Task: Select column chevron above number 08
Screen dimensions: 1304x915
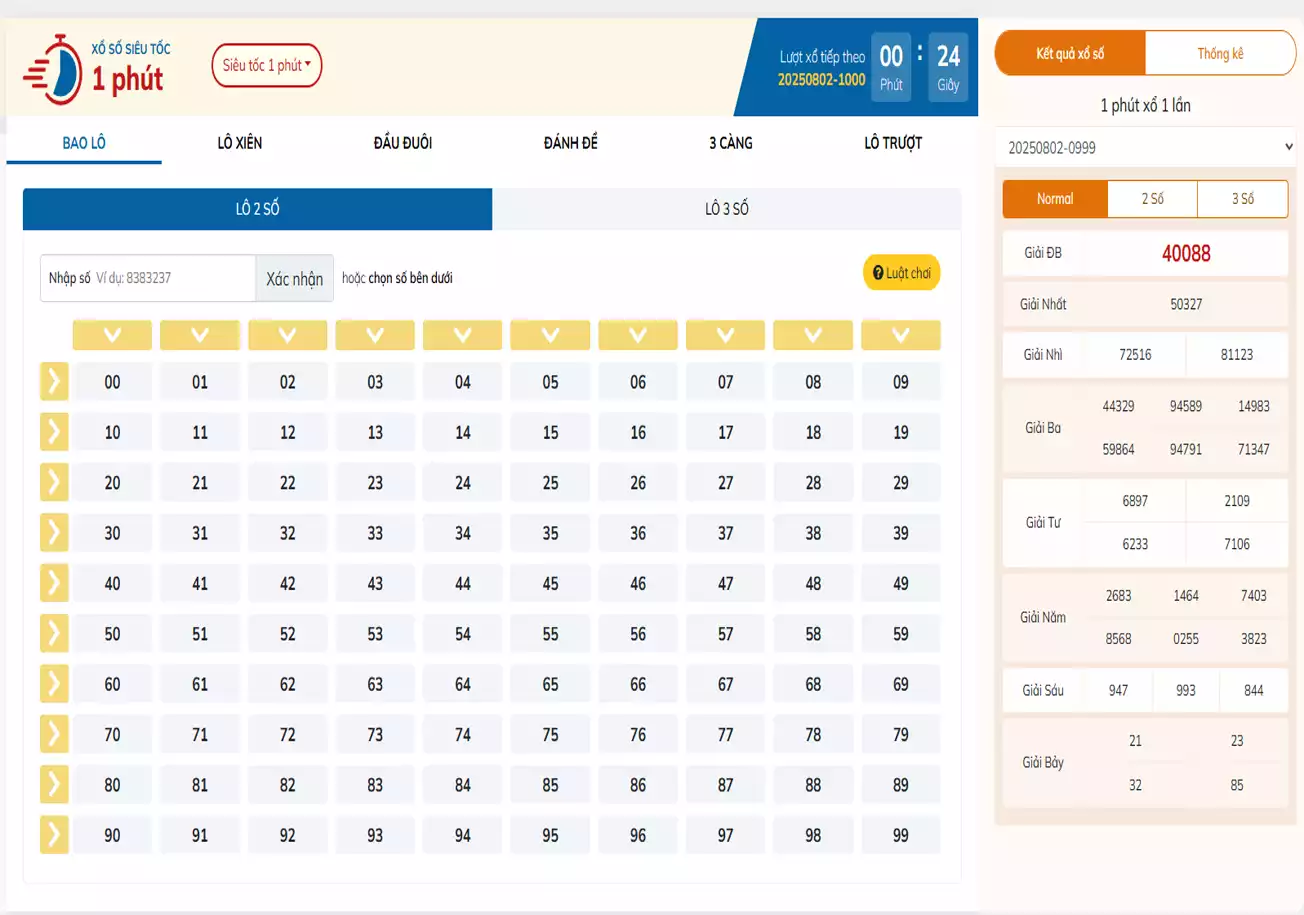Action: coord(813,335)
